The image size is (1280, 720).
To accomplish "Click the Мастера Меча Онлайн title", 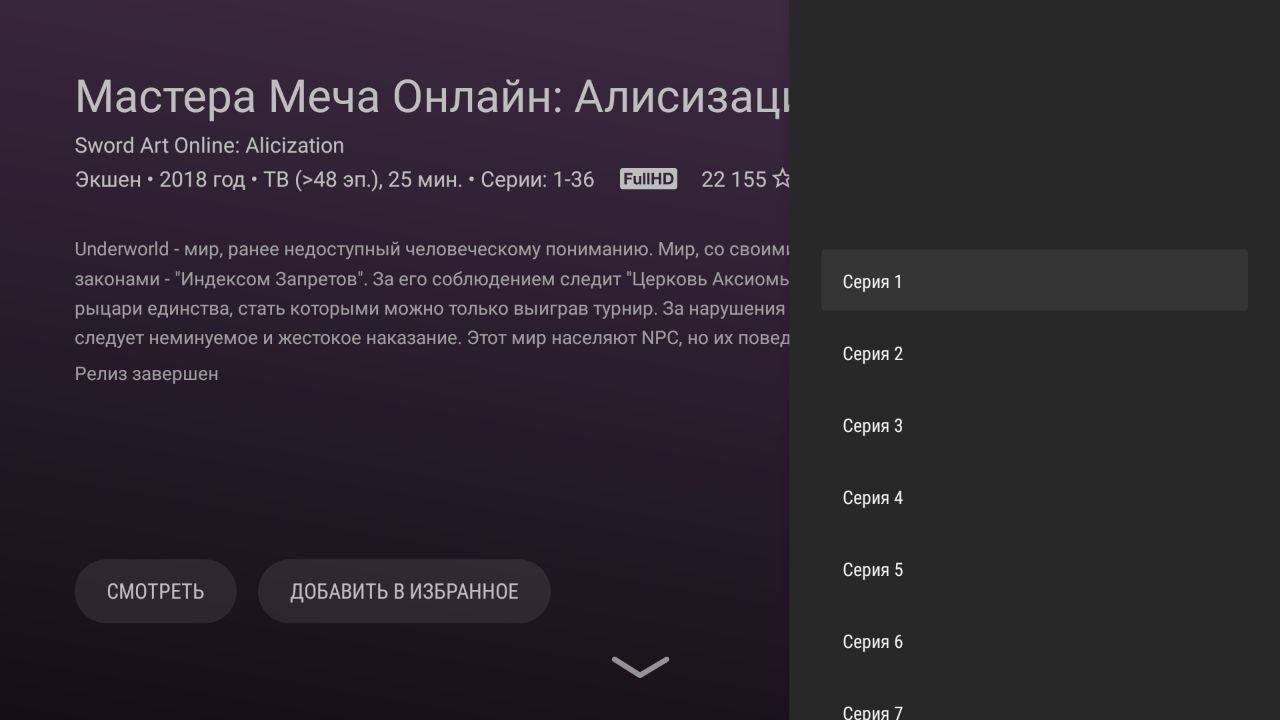I will [x=432, y=96].
